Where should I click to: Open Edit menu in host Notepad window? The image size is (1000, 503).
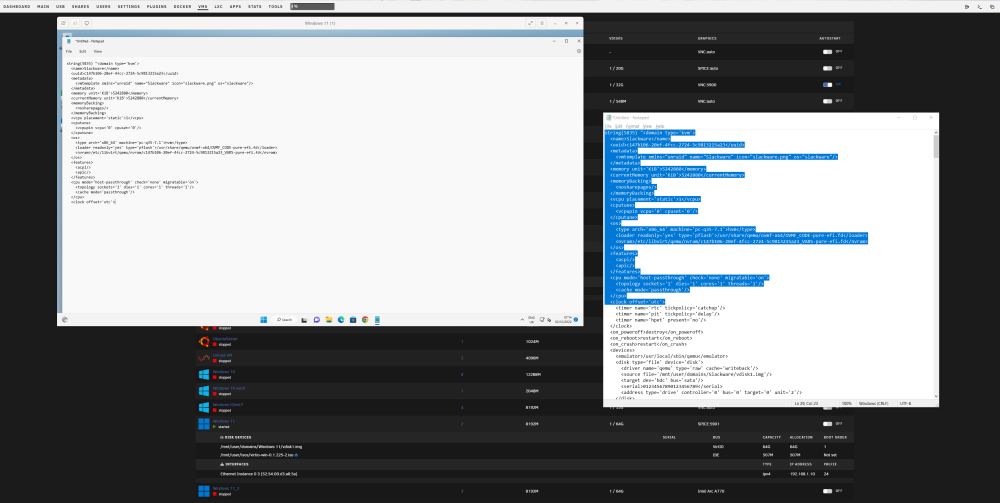[619, 126]
